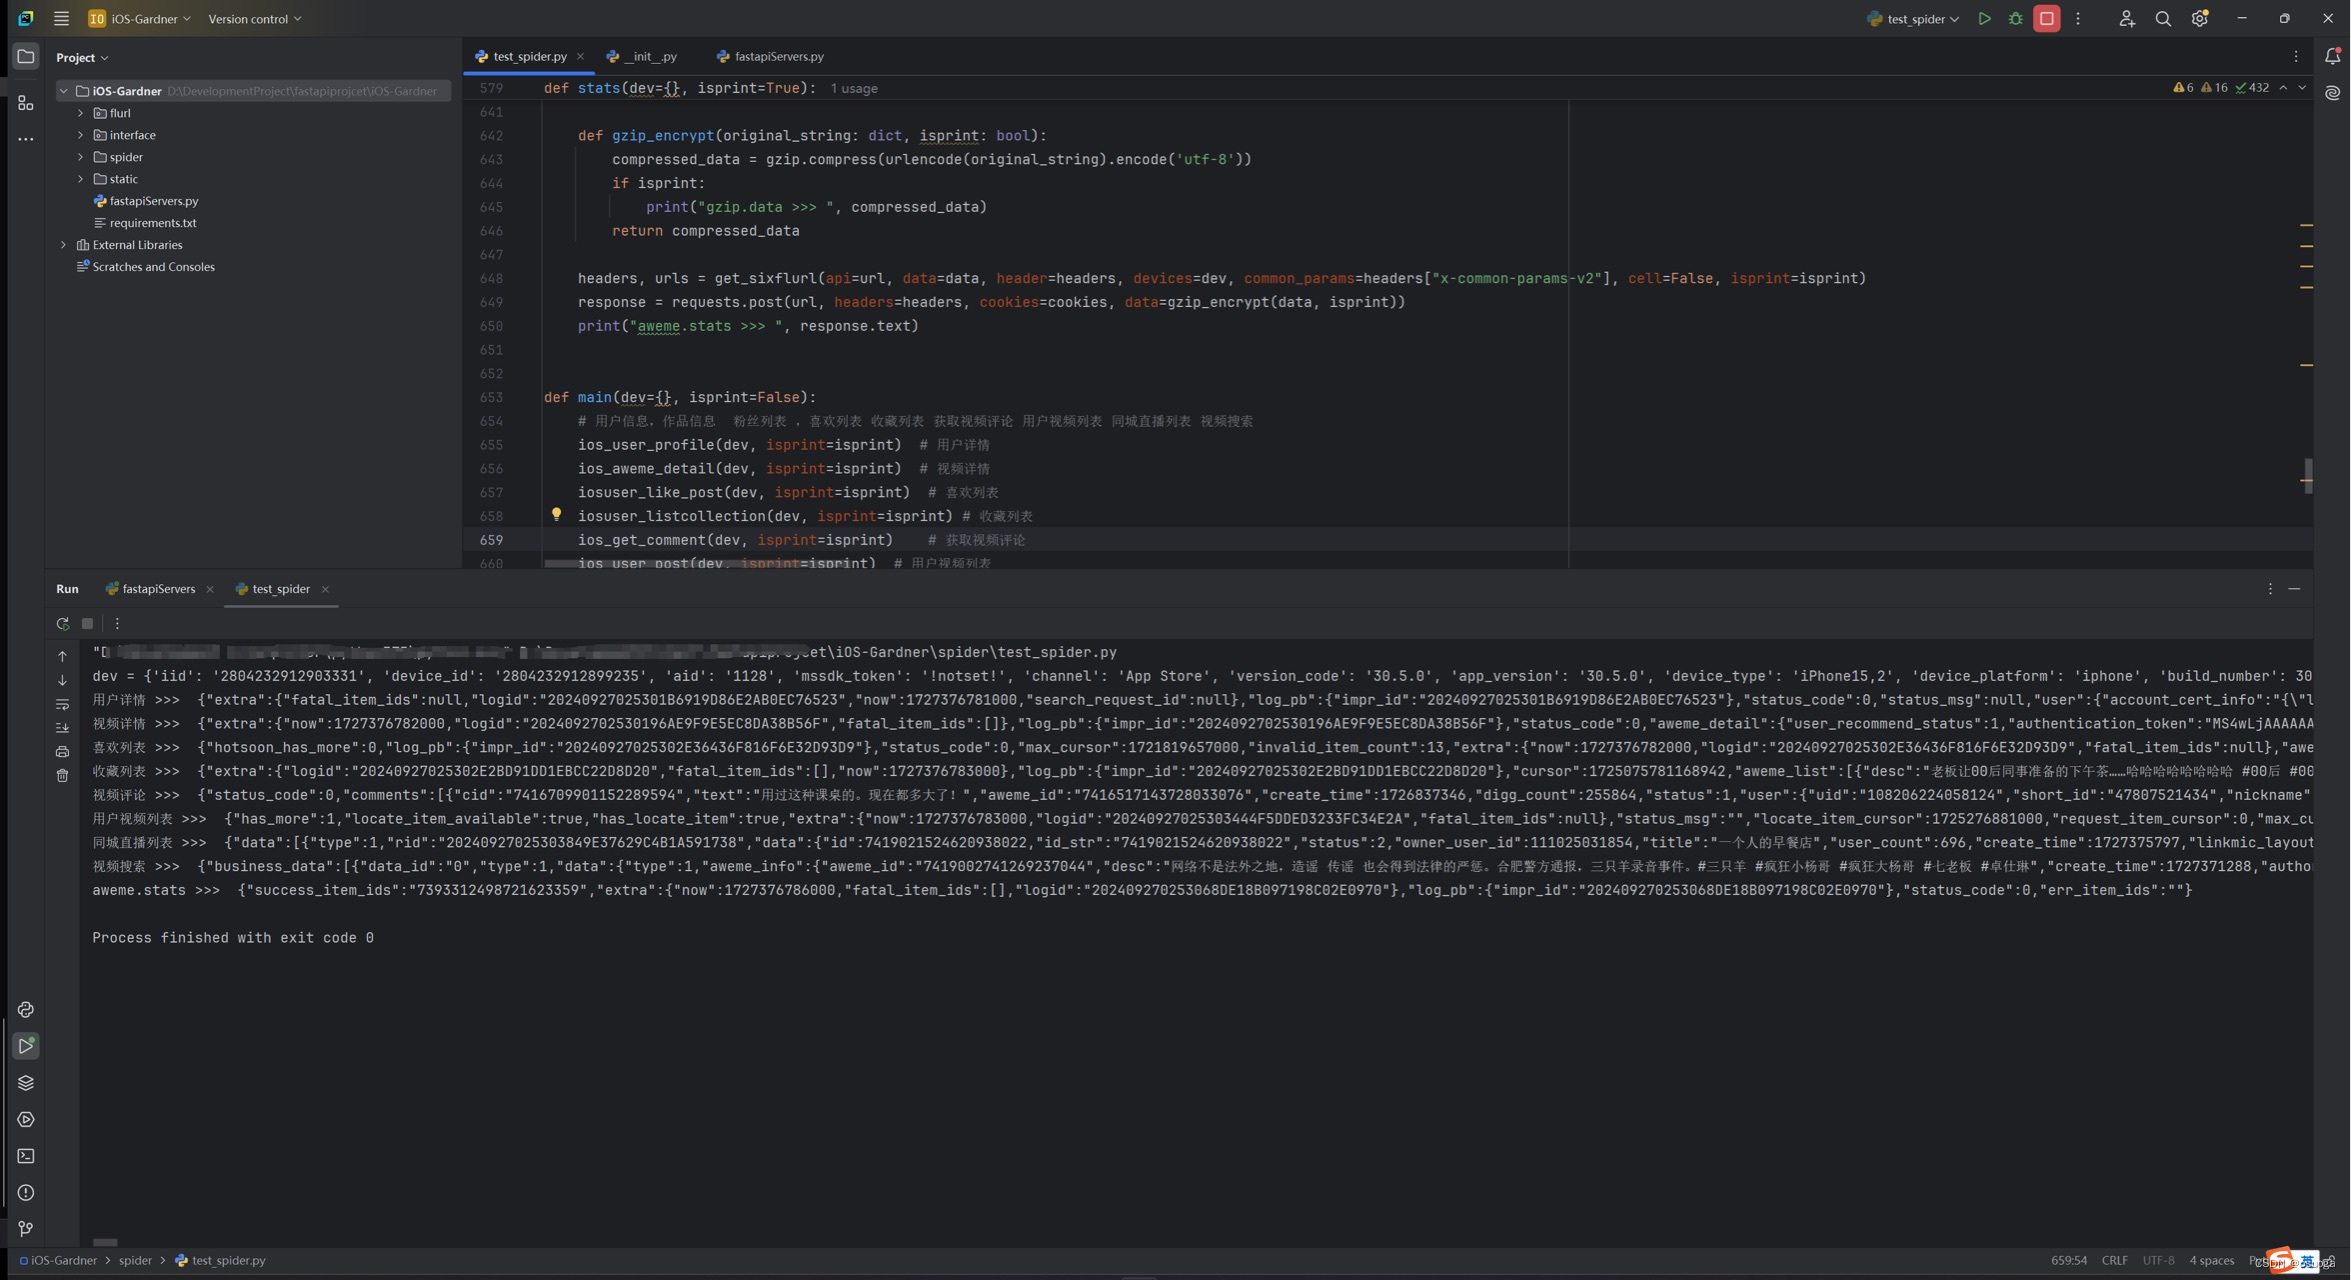Expand the External Libraries node
The height and width of the screenshot is (1280, 2351).
(x=64, y=245)
